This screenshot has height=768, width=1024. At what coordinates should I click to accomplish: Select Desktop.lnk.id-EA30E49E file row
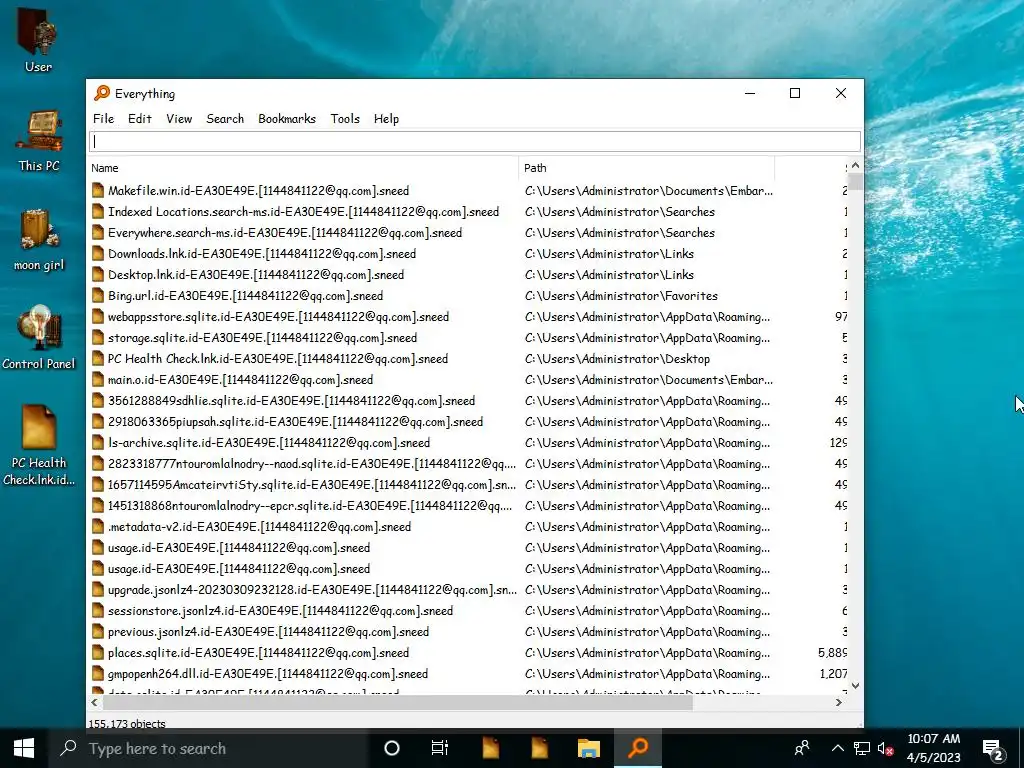(468, 275)
